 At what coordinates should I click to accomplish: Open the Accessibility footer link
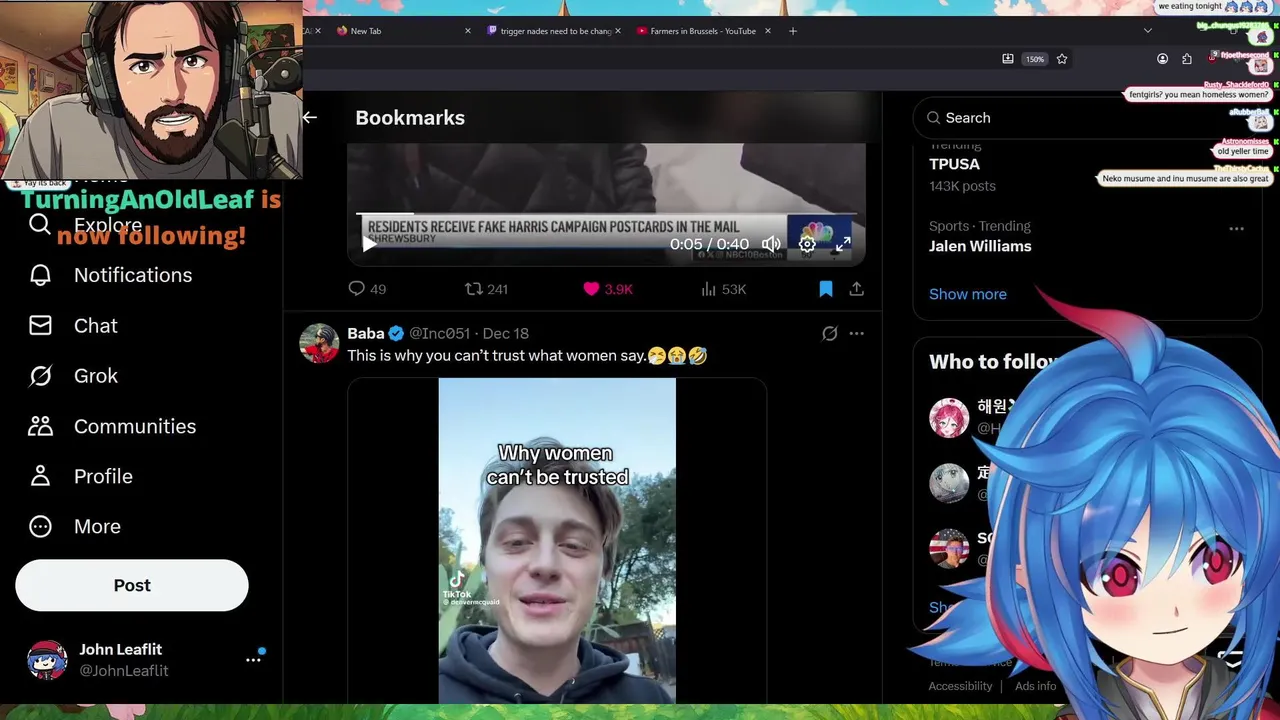[x=960, y=686]
